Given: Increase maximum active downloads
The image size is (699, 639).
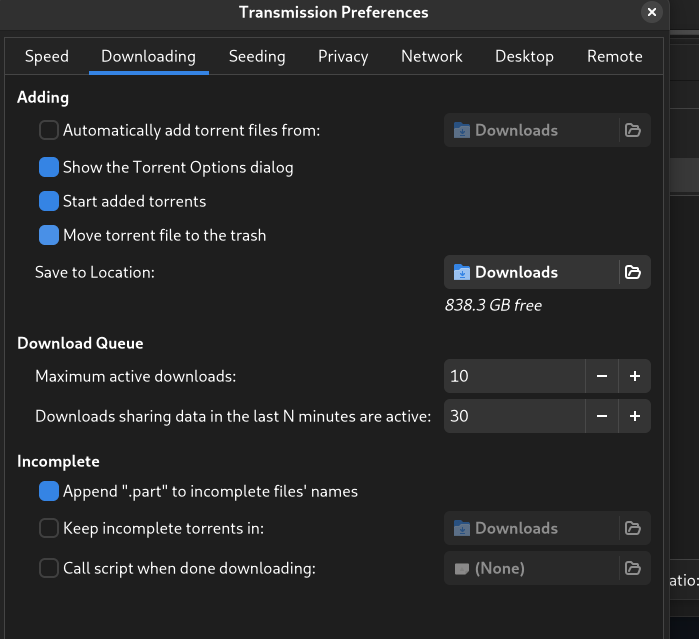Looking at the screenshot, I should coord(635,376).
